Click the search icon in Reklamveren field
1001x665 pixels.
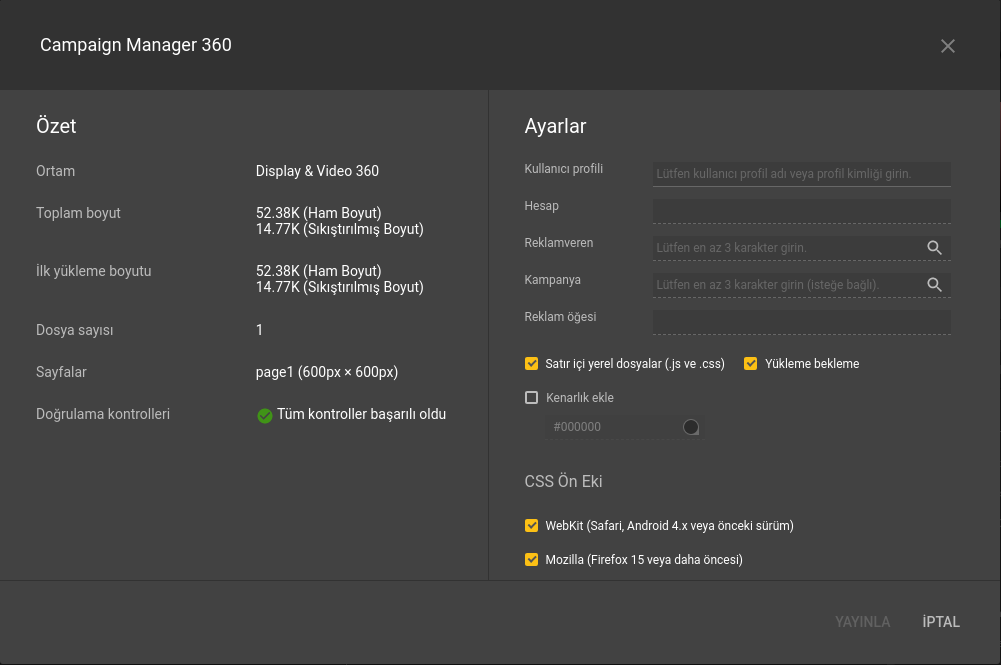934,248
